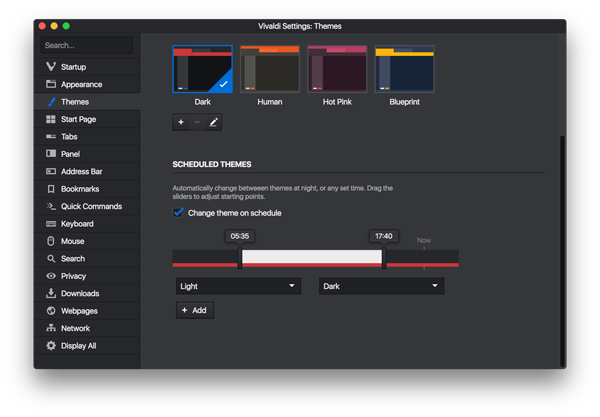Click the command prompt icon for Quick Commands
Viewport: 600px width, 417px height.
[51, 206]
